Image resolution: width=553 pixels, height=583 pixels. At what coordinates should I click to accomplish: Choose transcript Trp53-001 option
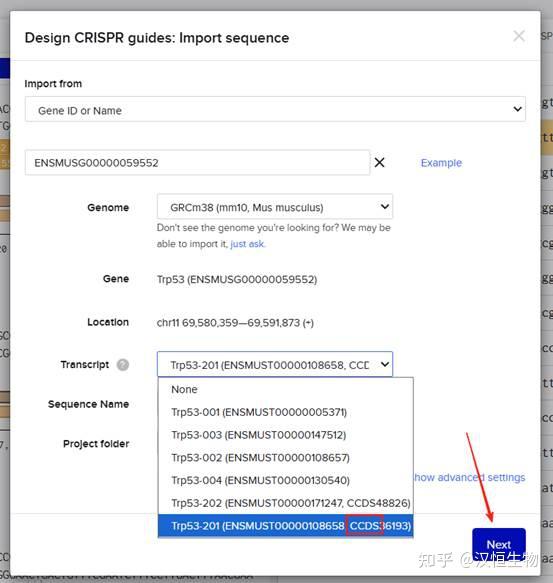point(286,412)
